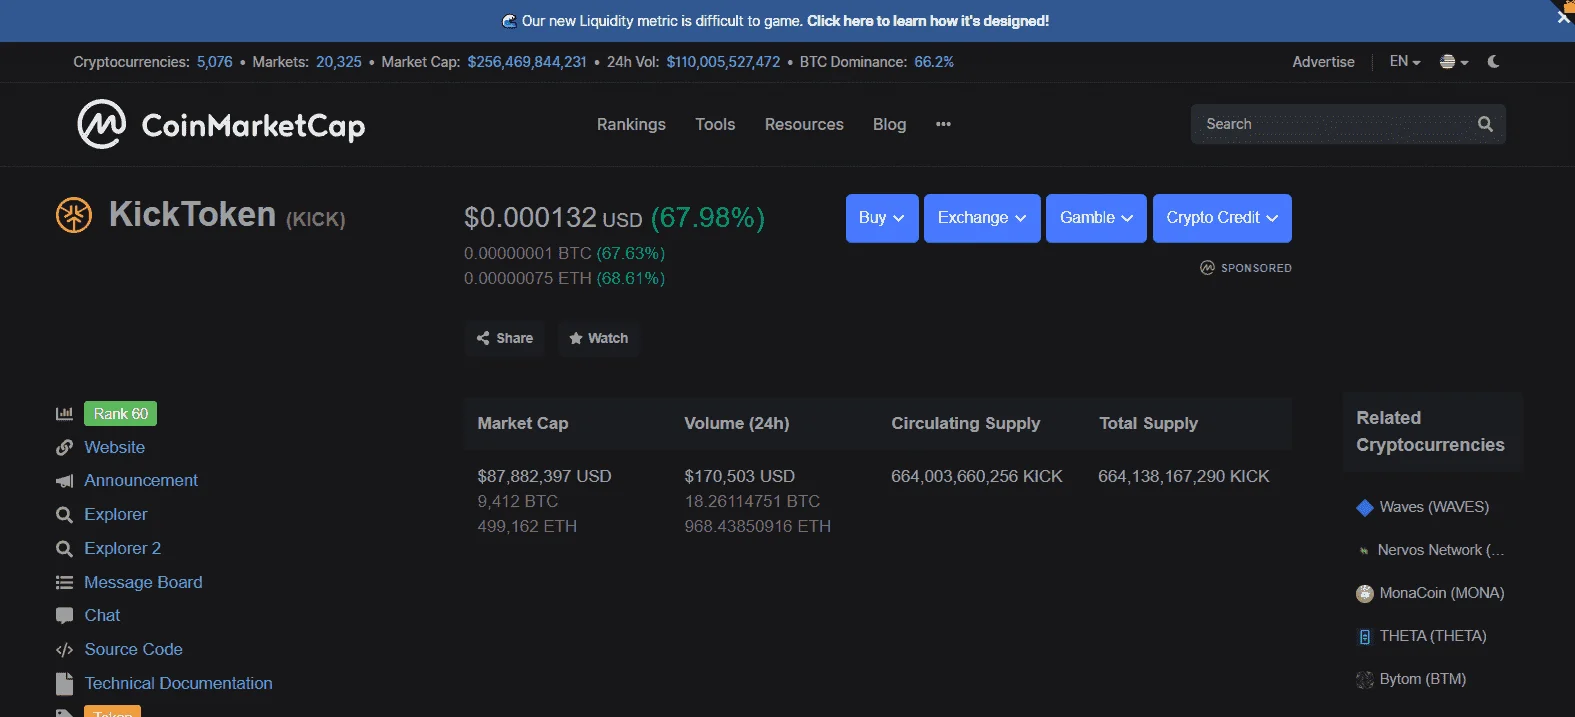The height and width of the screenshot is (717, 1575).
Task: Open the KickToken Website link
Action: (115, 447)
